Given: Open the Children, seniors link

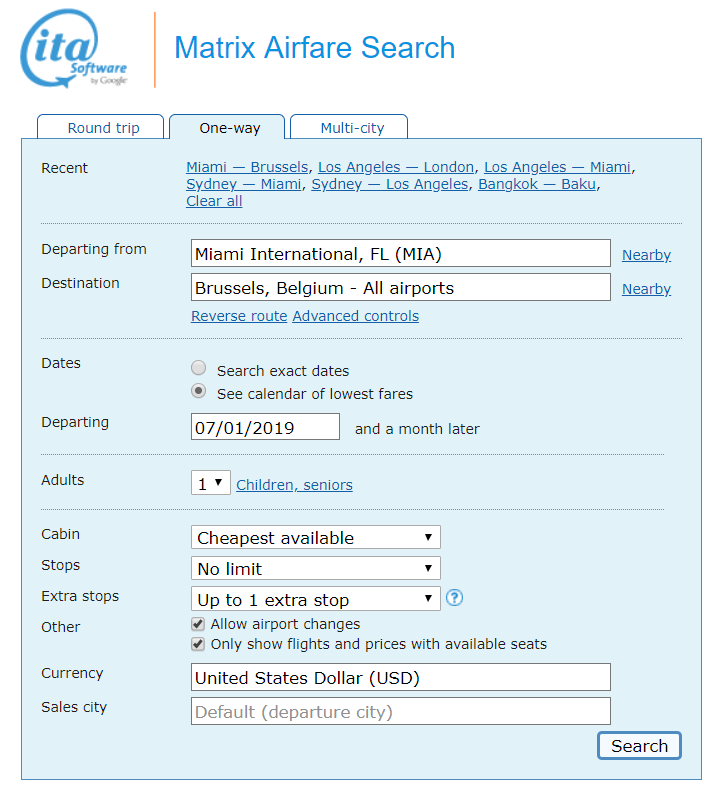Looking at the screenshot, I should [294, 485].
